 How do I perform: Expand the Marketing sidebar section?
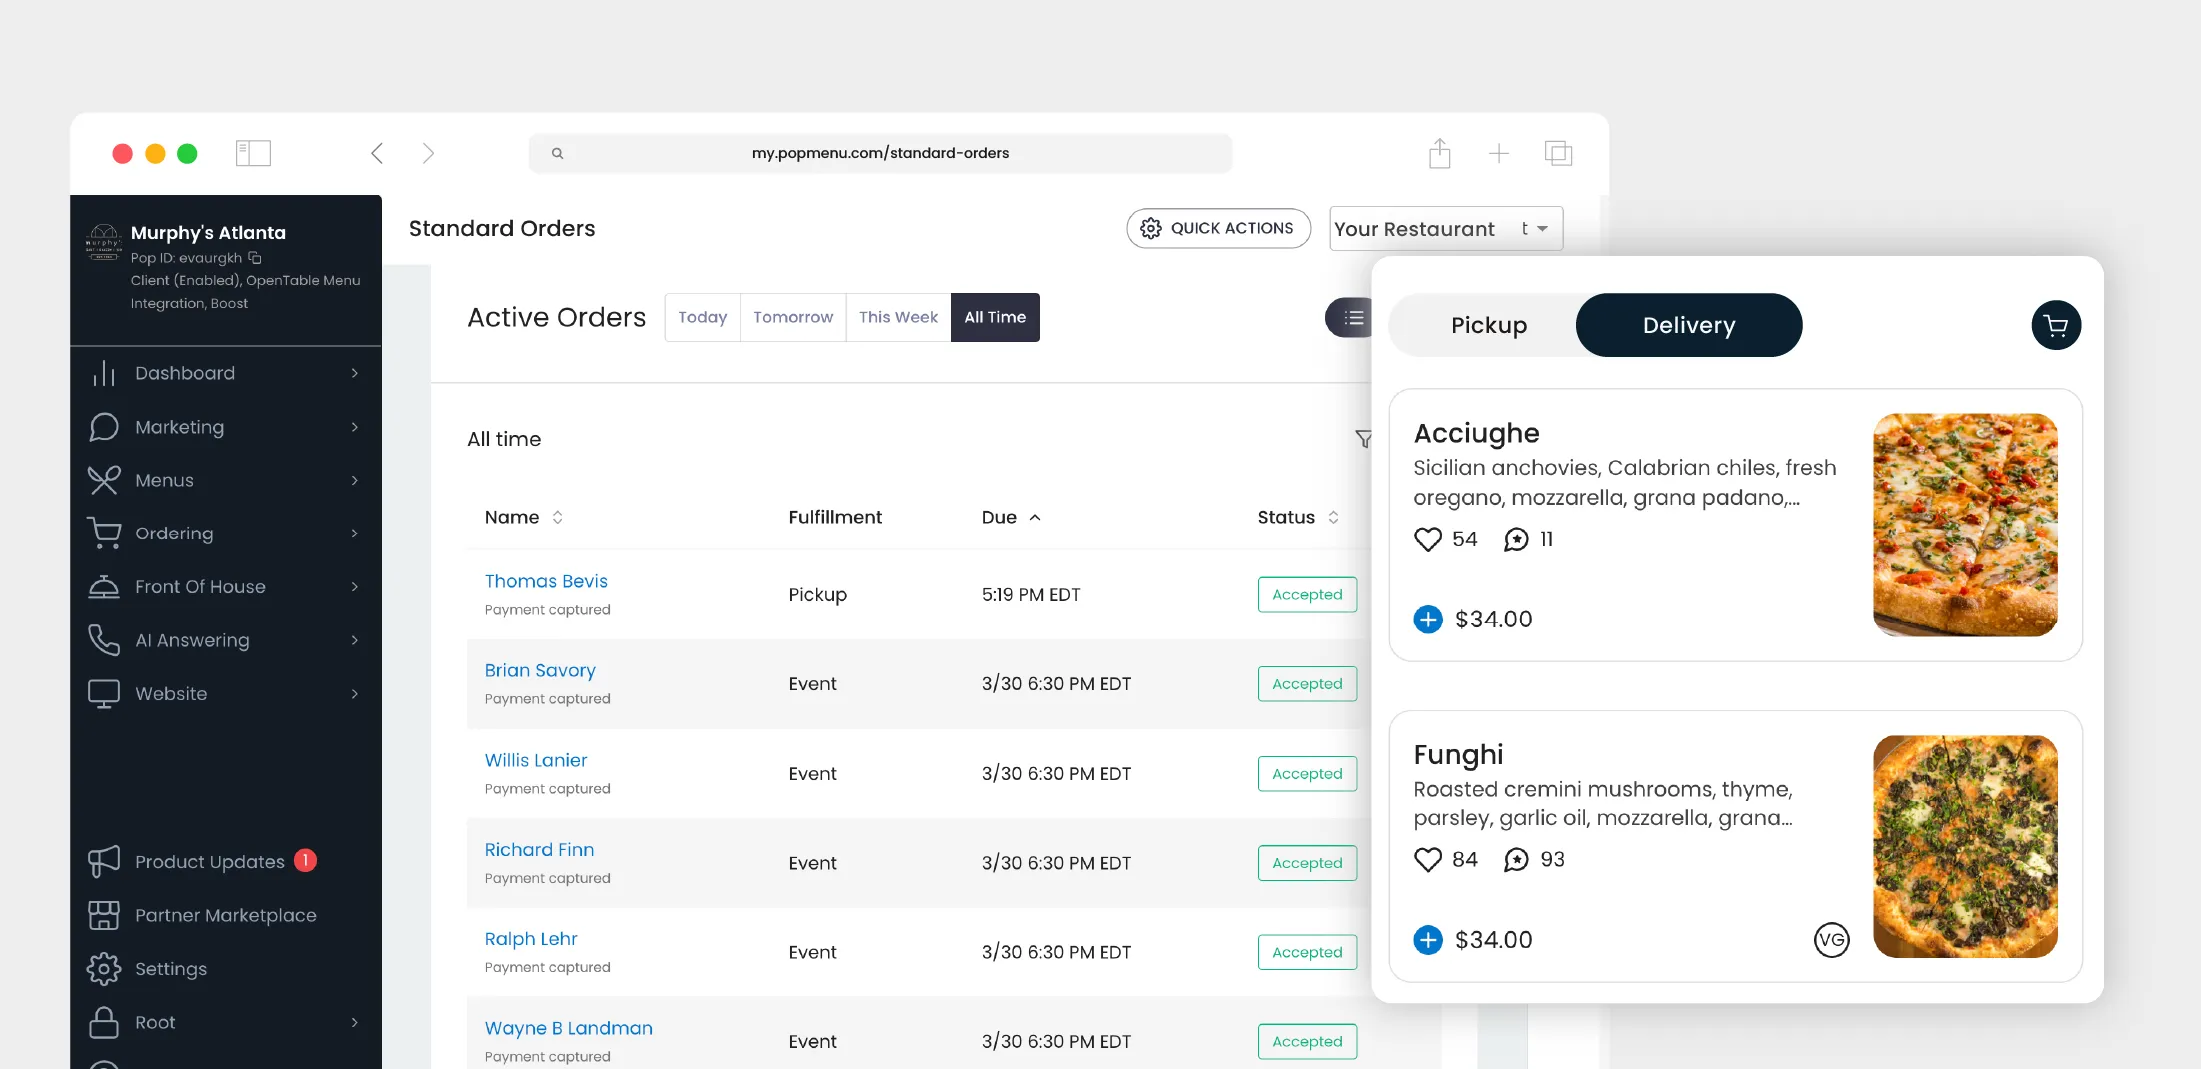[180, 427]
